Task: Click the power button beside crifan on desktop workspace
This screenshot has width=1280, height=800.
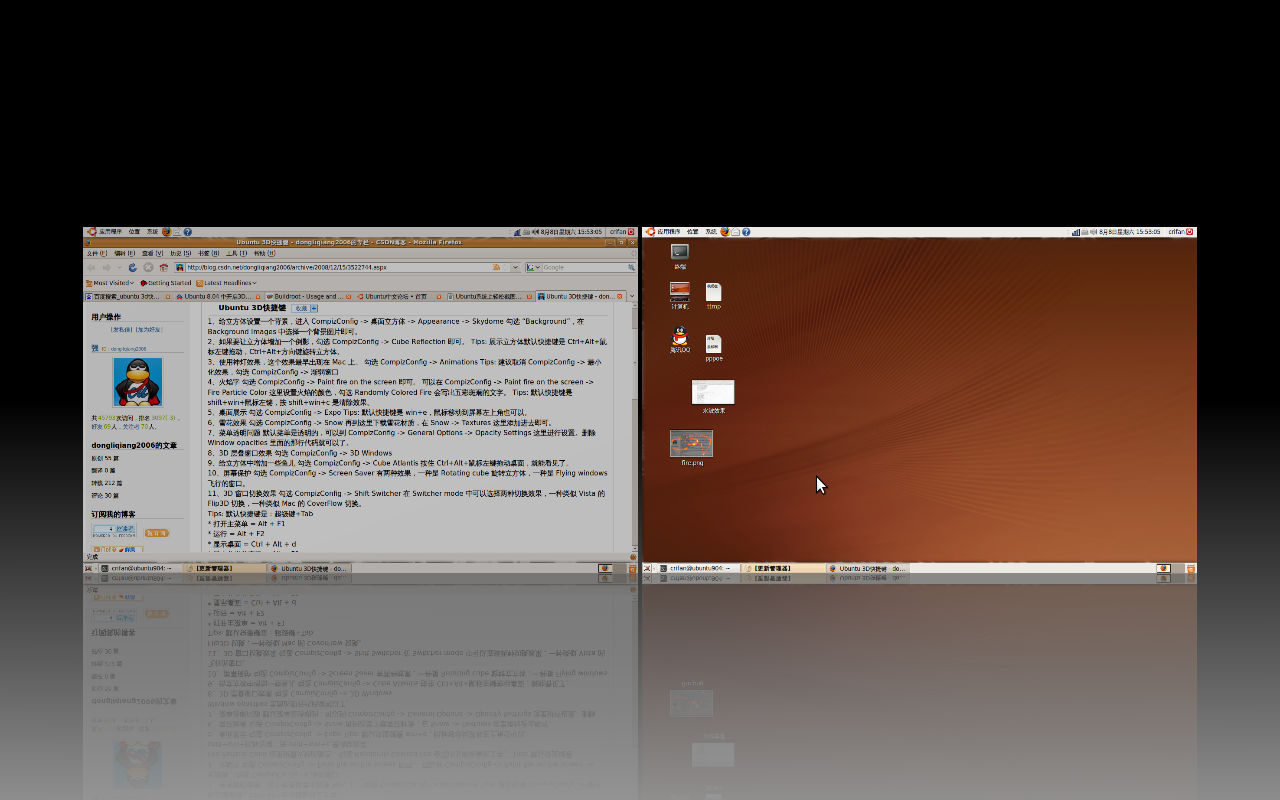Action: click(1190, 232)
